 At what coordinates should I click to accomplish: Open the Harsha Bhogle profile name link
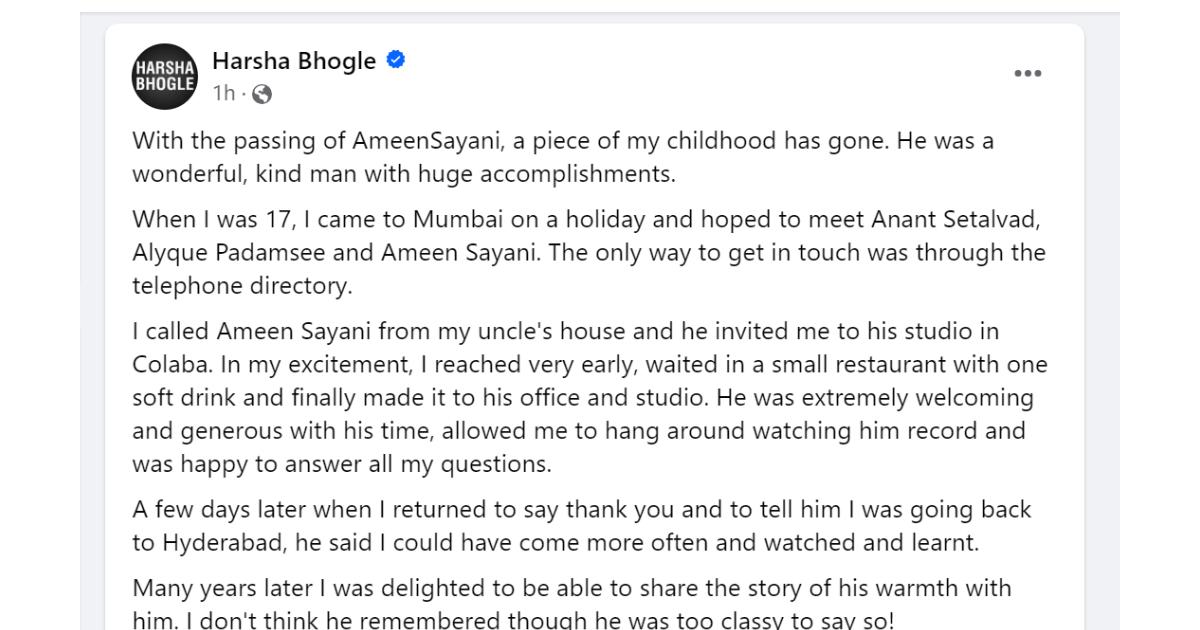(294, 61)
